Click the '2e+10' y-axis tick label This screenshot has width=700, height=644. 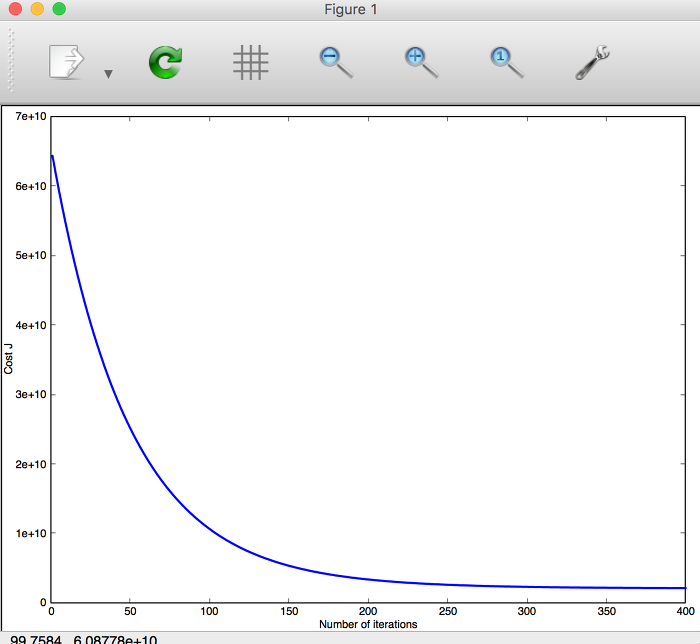click(31, 464)
